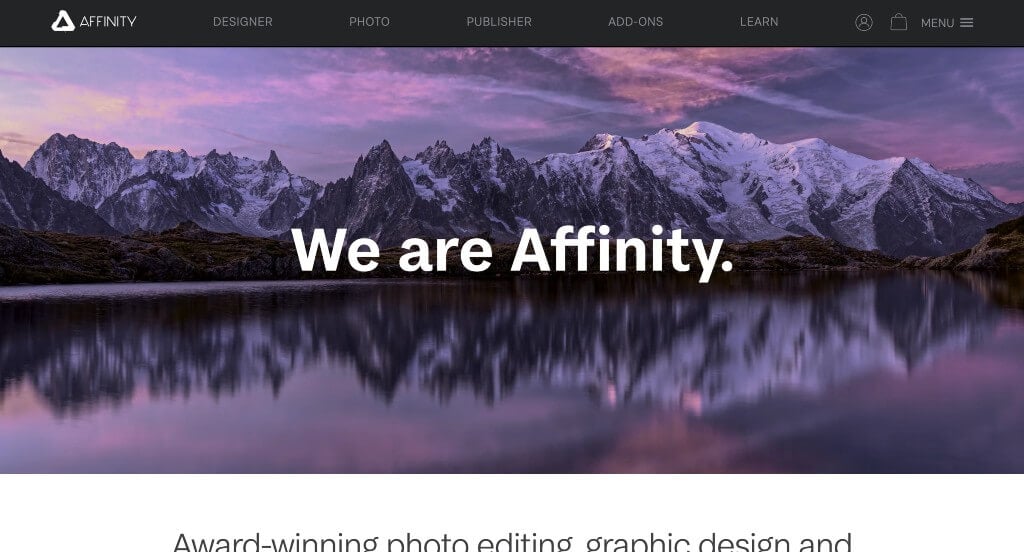1024x552 pixels.
Task: Select Publisher in the top navigation
Action: 499,22
